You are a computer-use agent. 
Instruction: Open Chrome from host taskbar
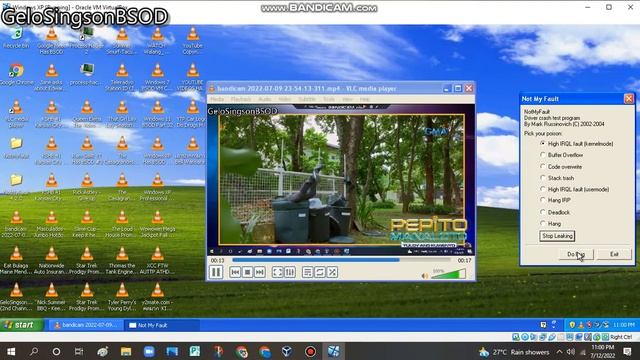(241, 351)
